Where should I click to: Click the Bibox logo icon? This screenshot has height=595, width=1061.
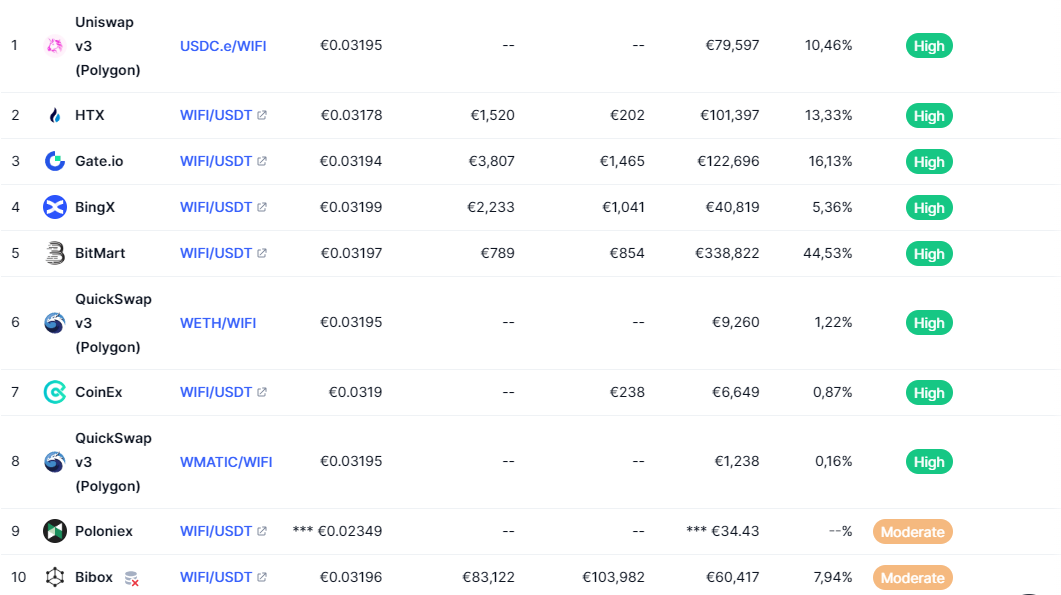click(55, 577)
